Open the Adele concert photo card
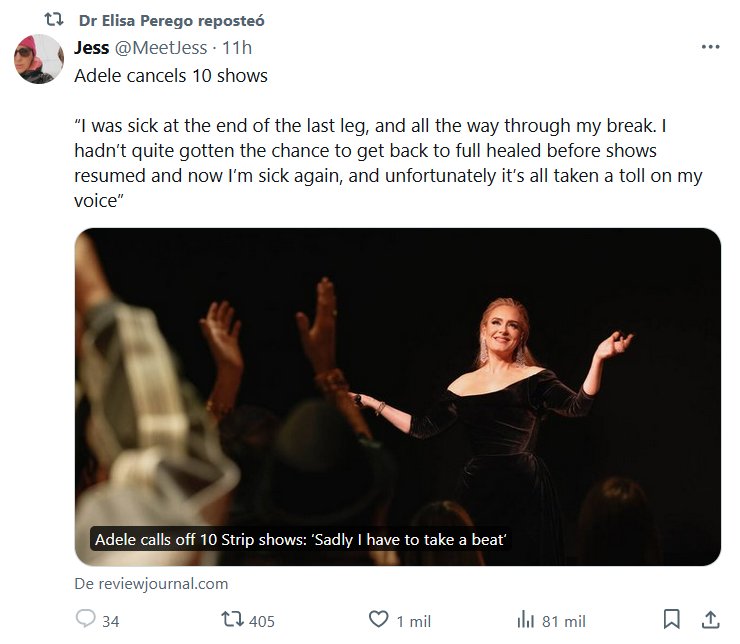Screen dimensions: 740x644 tap(397, 380)
